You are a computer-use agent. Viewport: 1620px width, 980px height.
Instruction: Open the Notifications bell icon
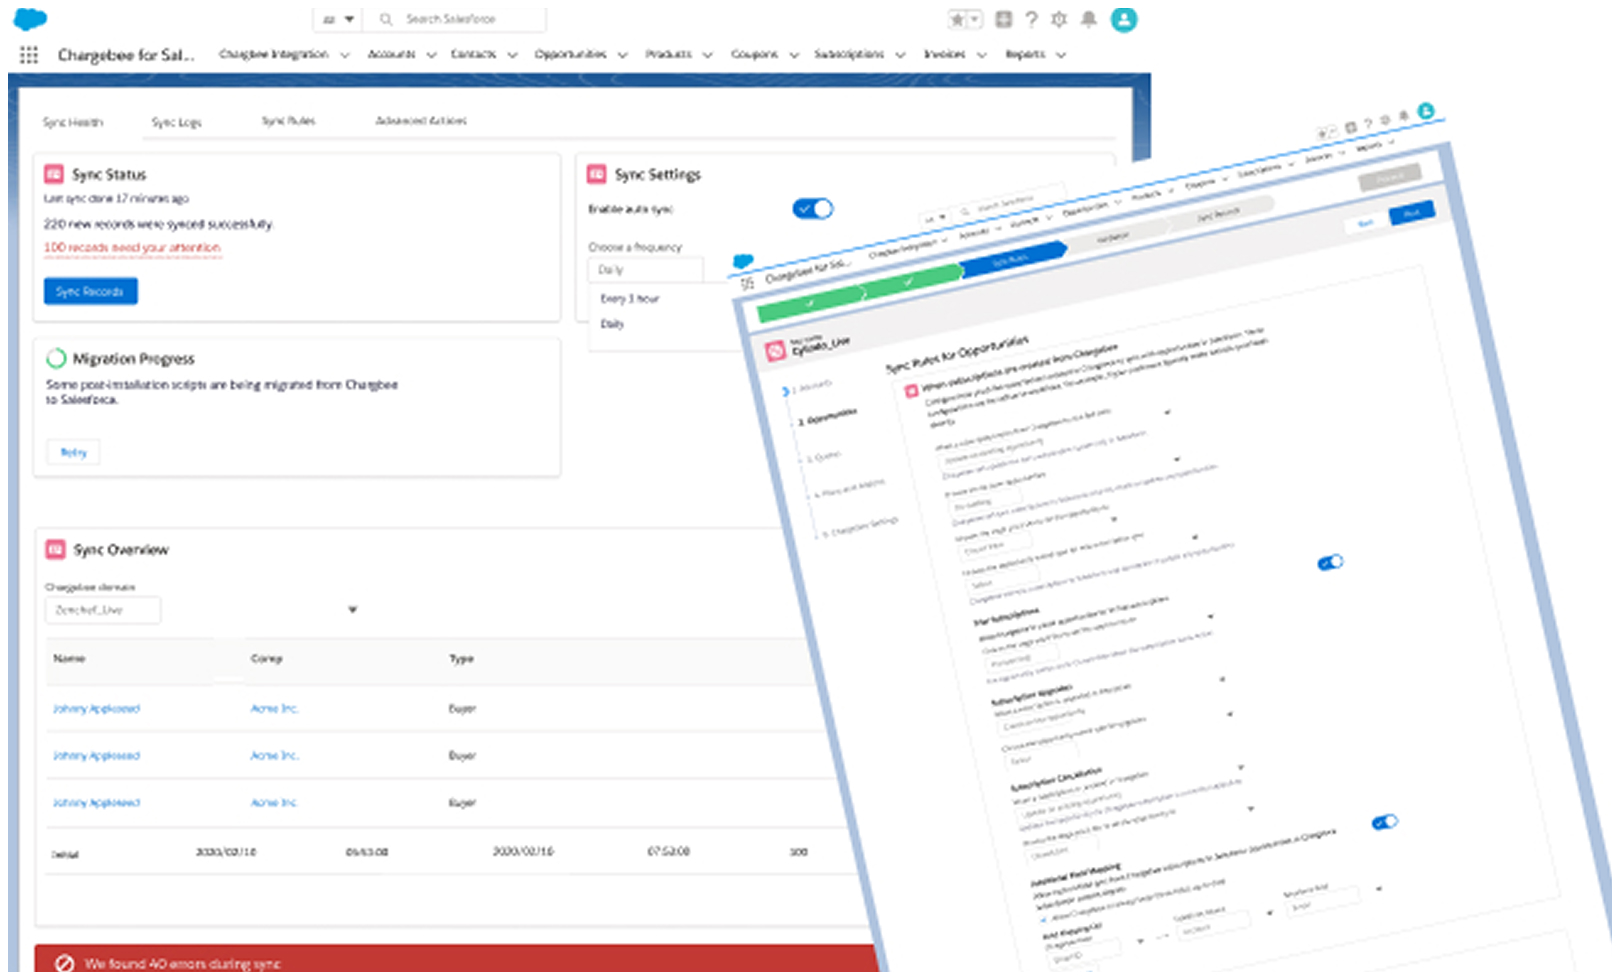(1089, 19)
